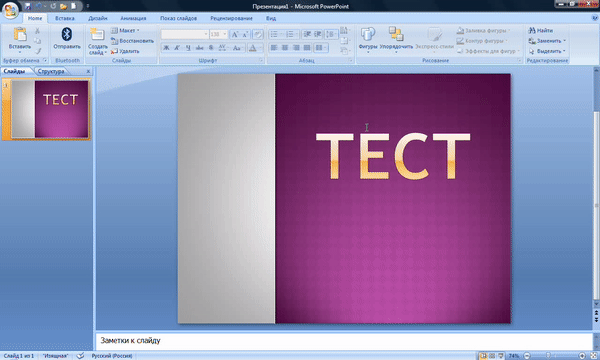
Task: Switch to the Рецензирование ribbon tab
Action: tap(231, 18)
